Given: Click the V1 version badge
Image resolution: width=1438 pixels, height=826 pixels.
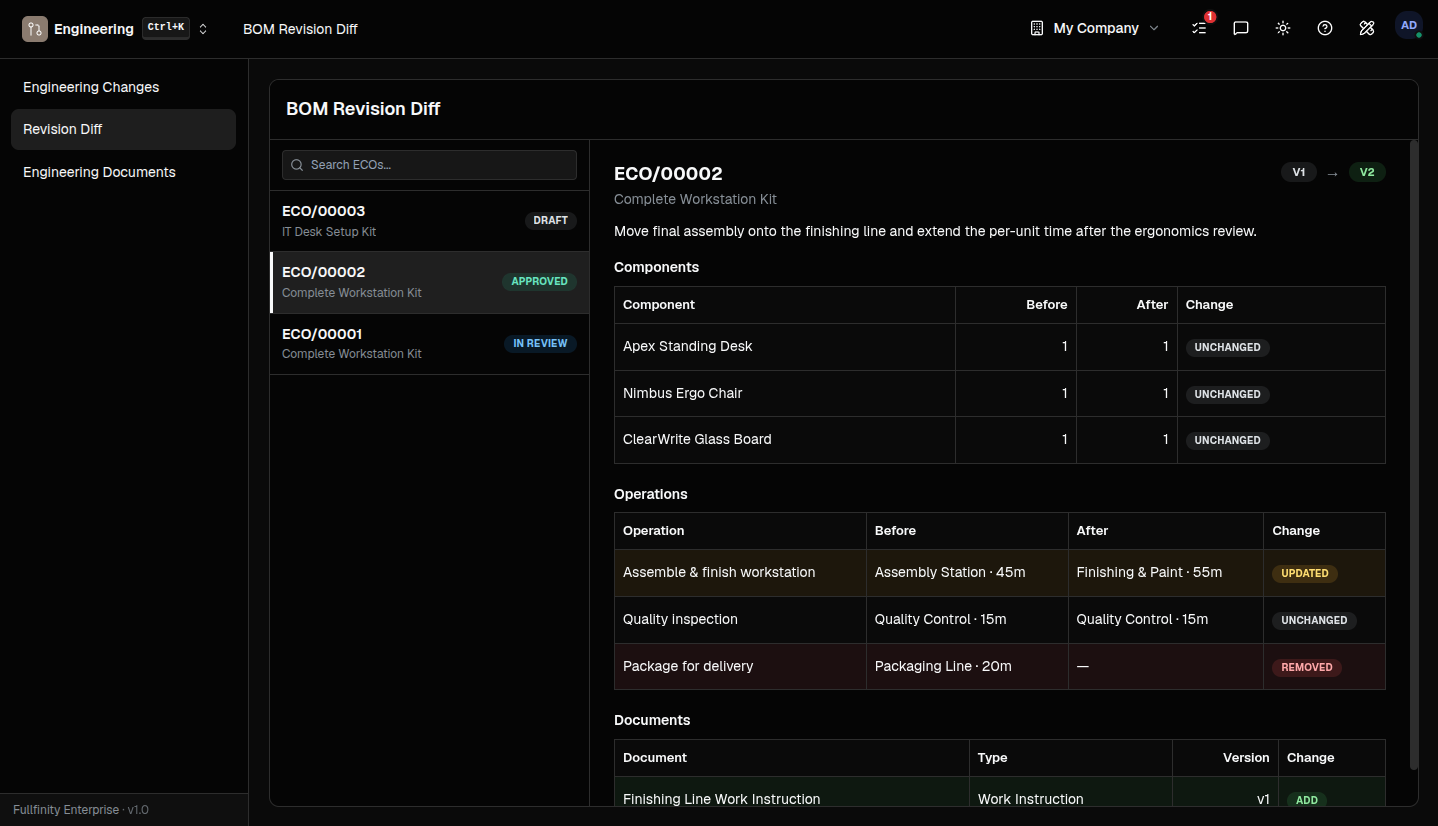Looking at the screenshot, I should coord(1299,172).
